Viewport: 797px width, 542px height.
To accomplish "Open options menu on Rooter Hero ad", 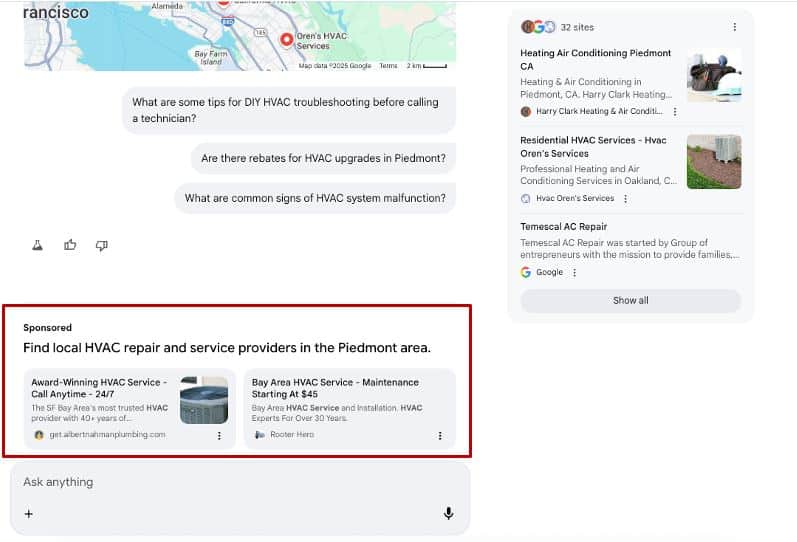I will (x=440, y=435).
